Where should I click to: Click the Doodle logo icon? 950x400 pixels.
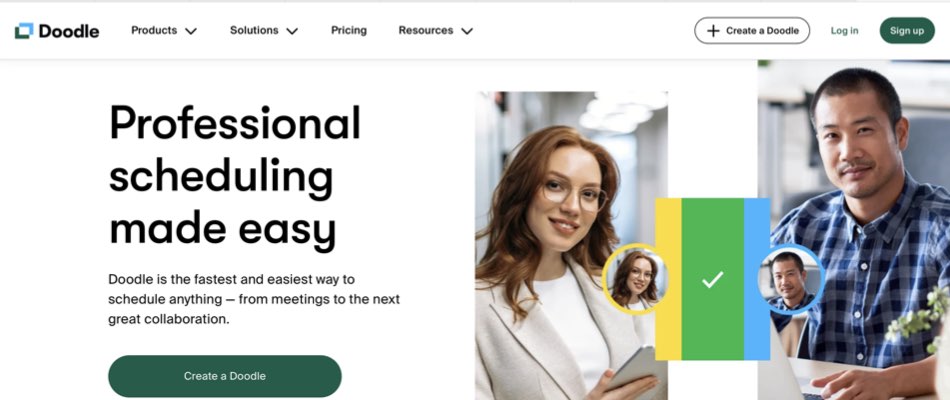pyautogui.click(x=24, y=30)
